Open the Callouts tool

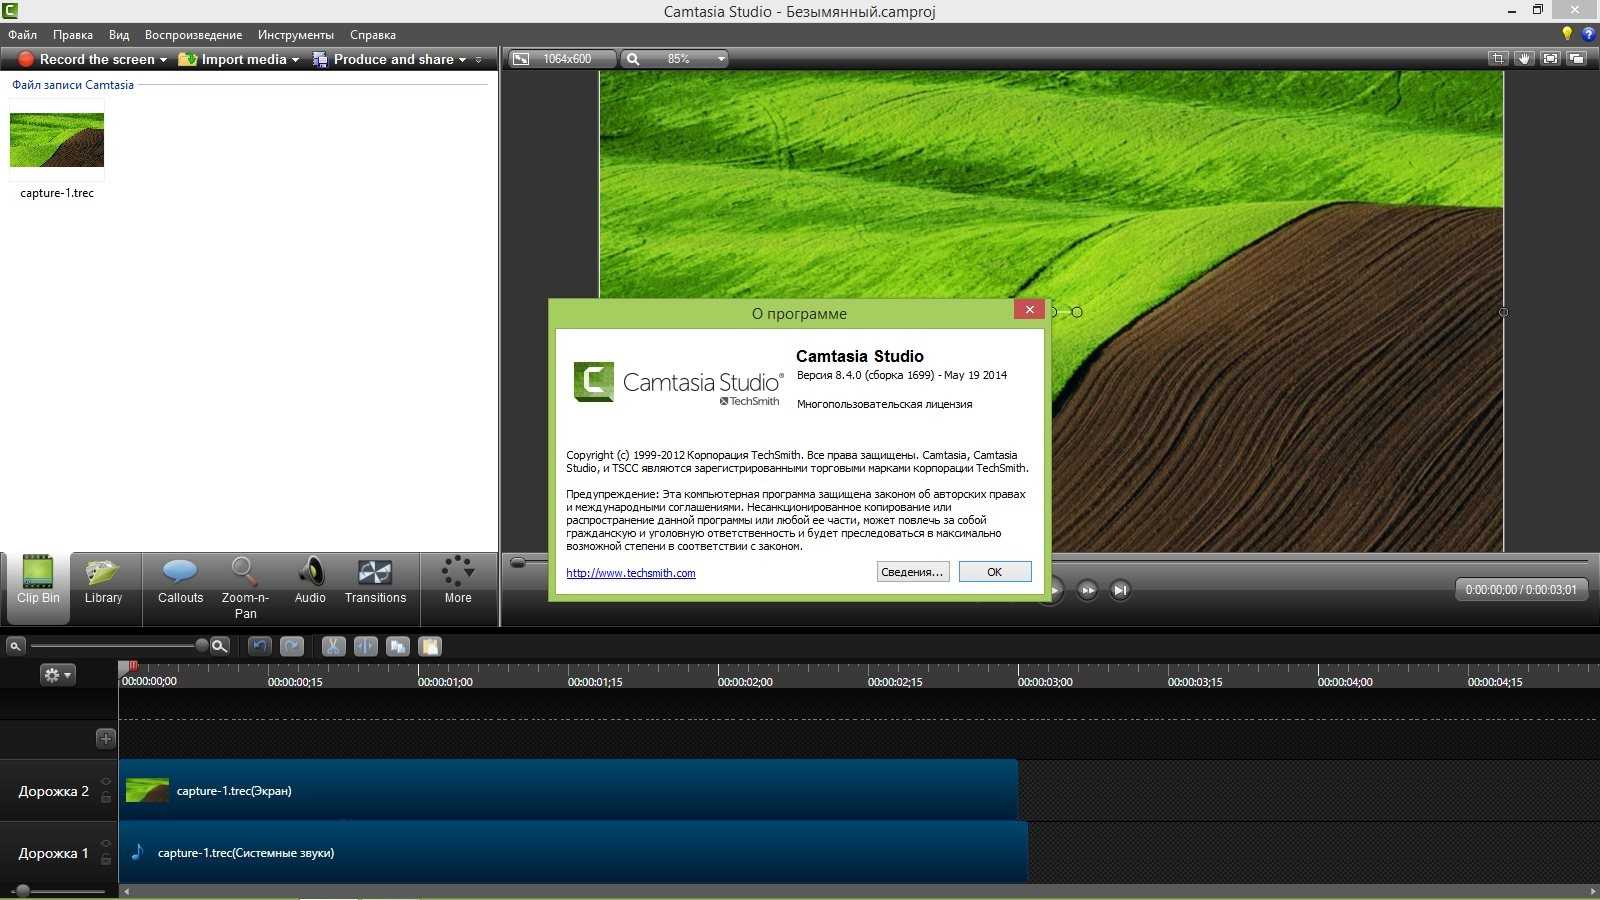tap(180, 581)
